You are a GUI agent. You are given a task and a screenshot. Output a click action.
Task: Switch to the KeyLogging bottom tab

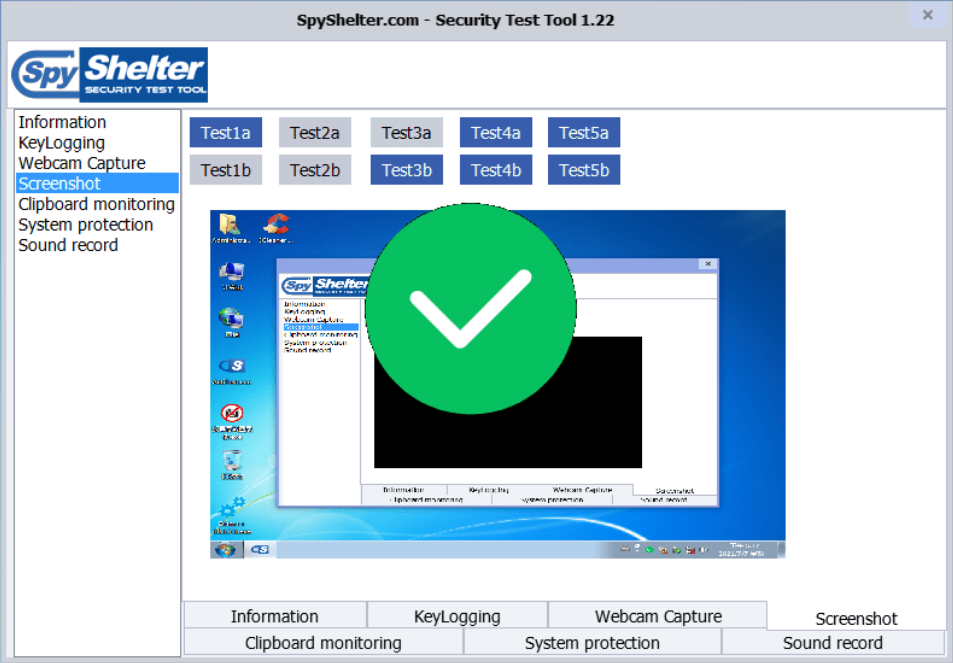click(457, 616)
